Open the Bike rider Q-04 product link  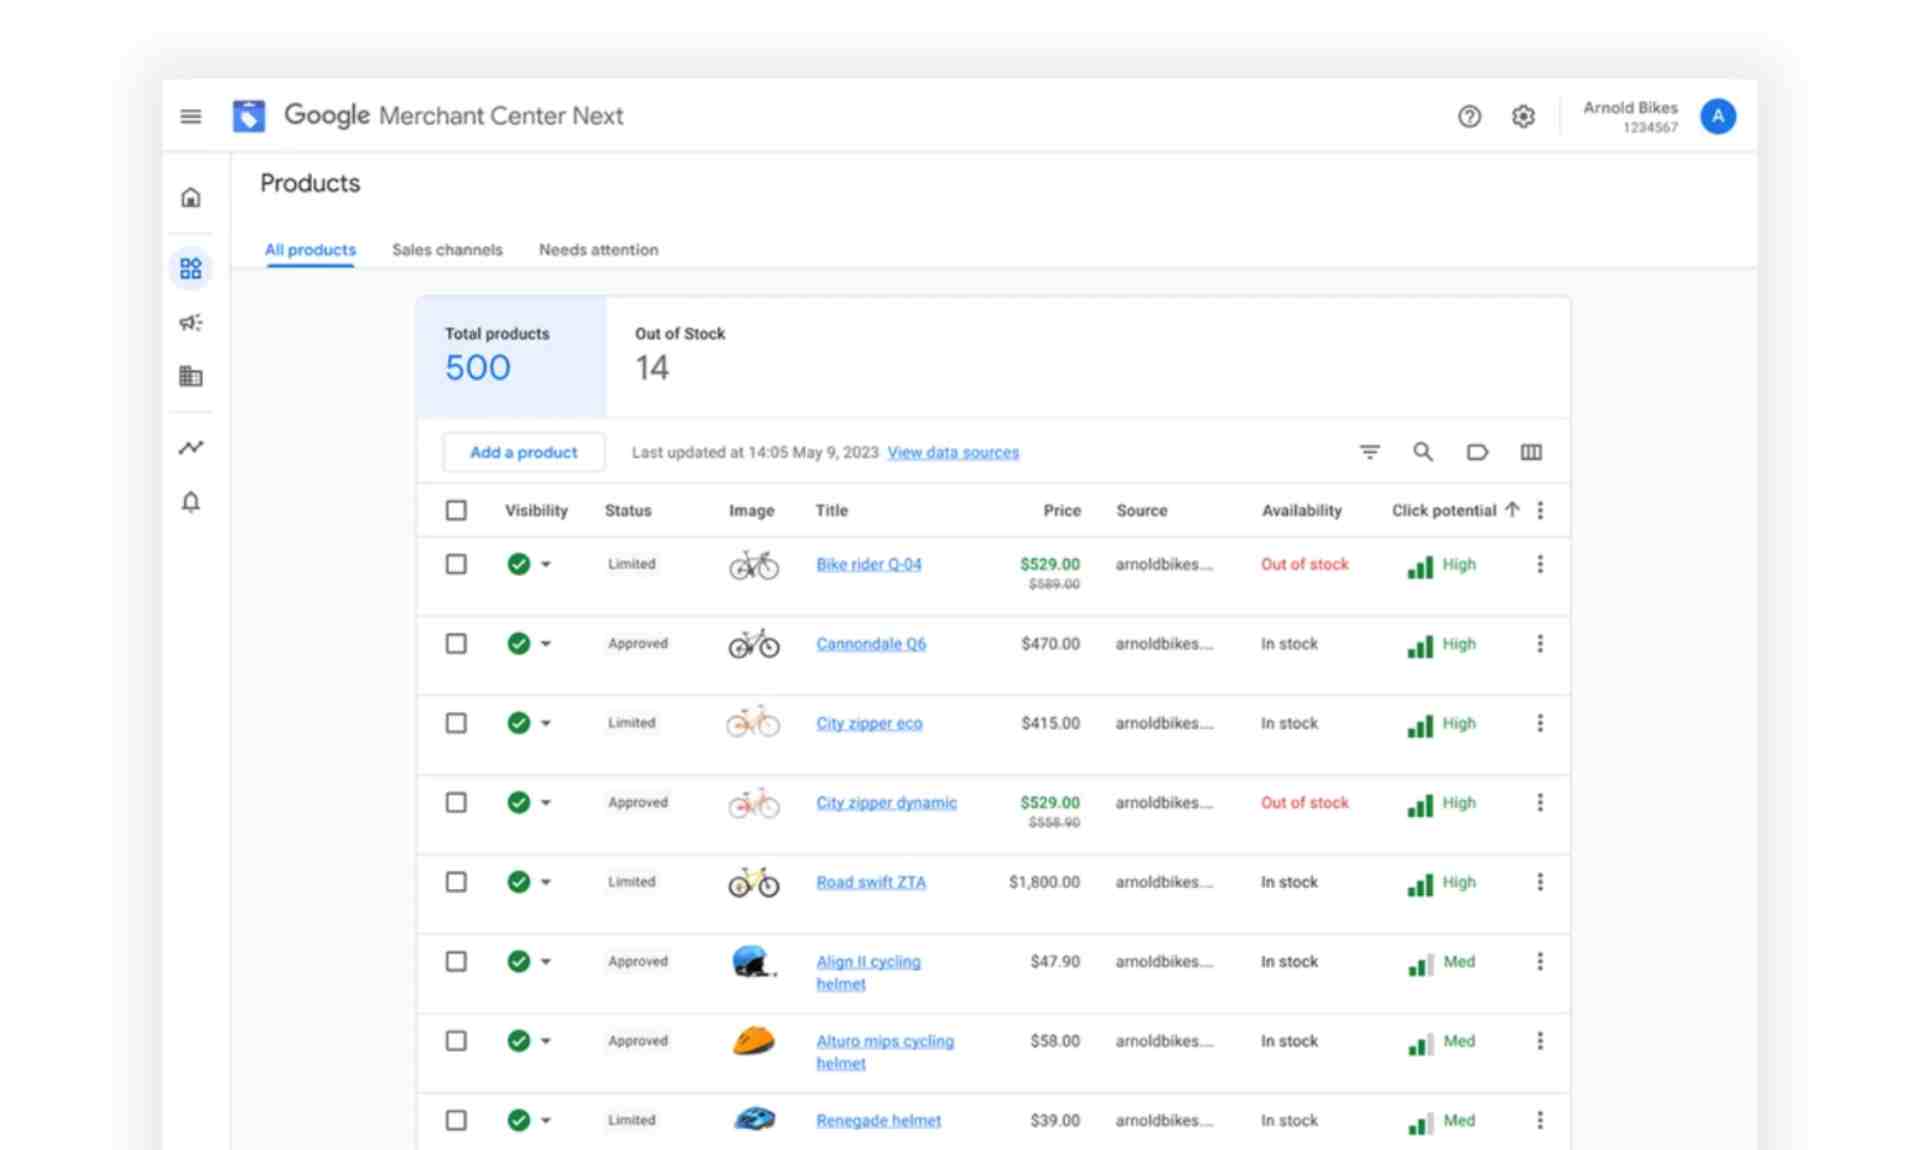pos(869,564)
